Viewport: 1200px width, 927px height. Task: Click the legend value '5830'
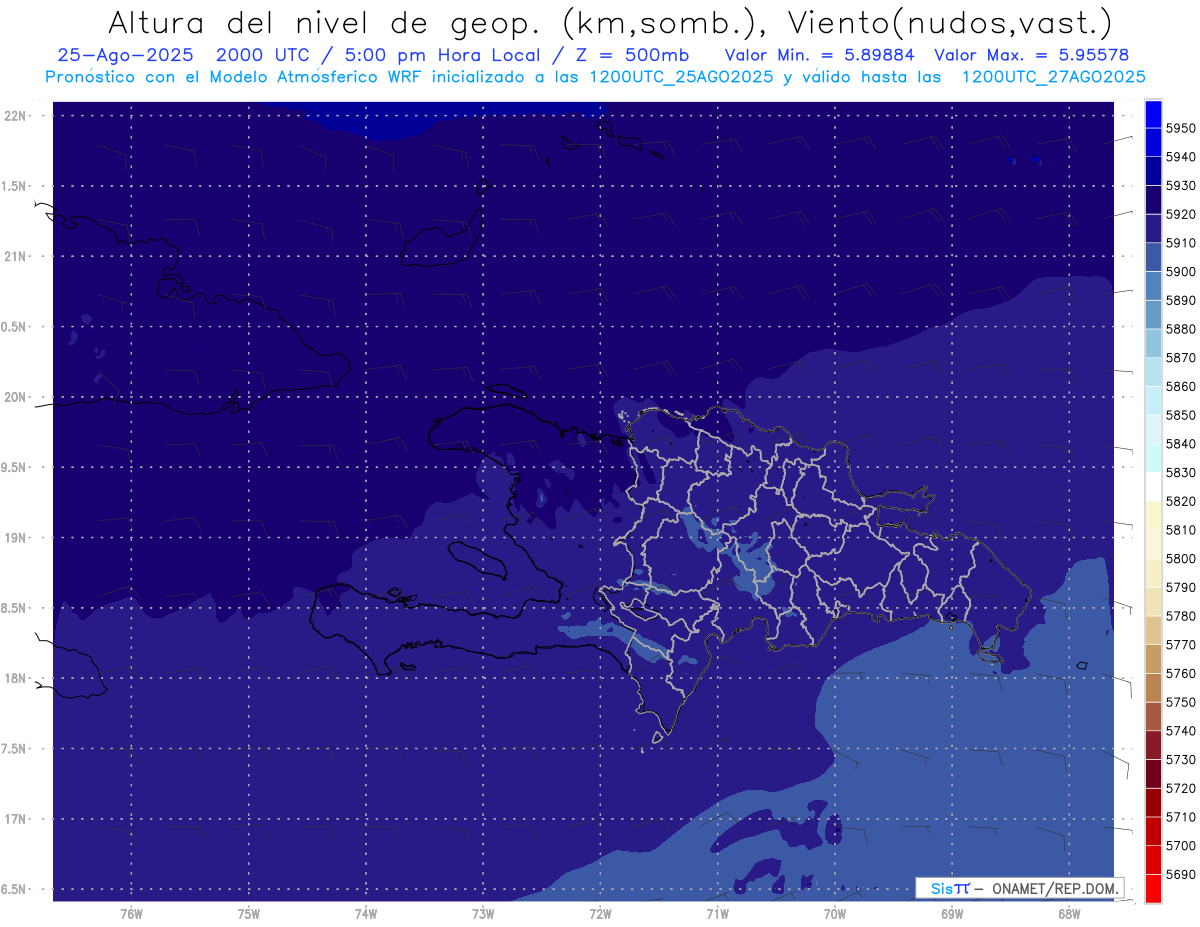(x=1181, y=472)
